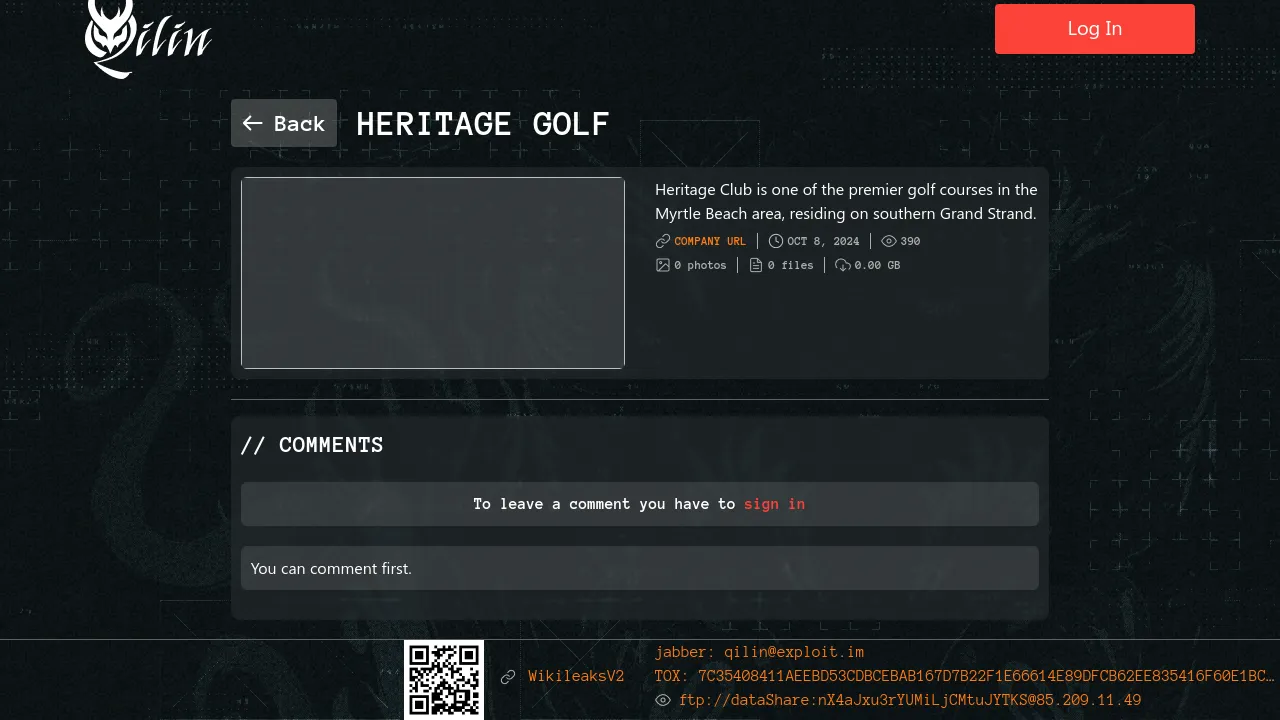
Task: Click the clock icon next to the date
Action: point(776,241)
